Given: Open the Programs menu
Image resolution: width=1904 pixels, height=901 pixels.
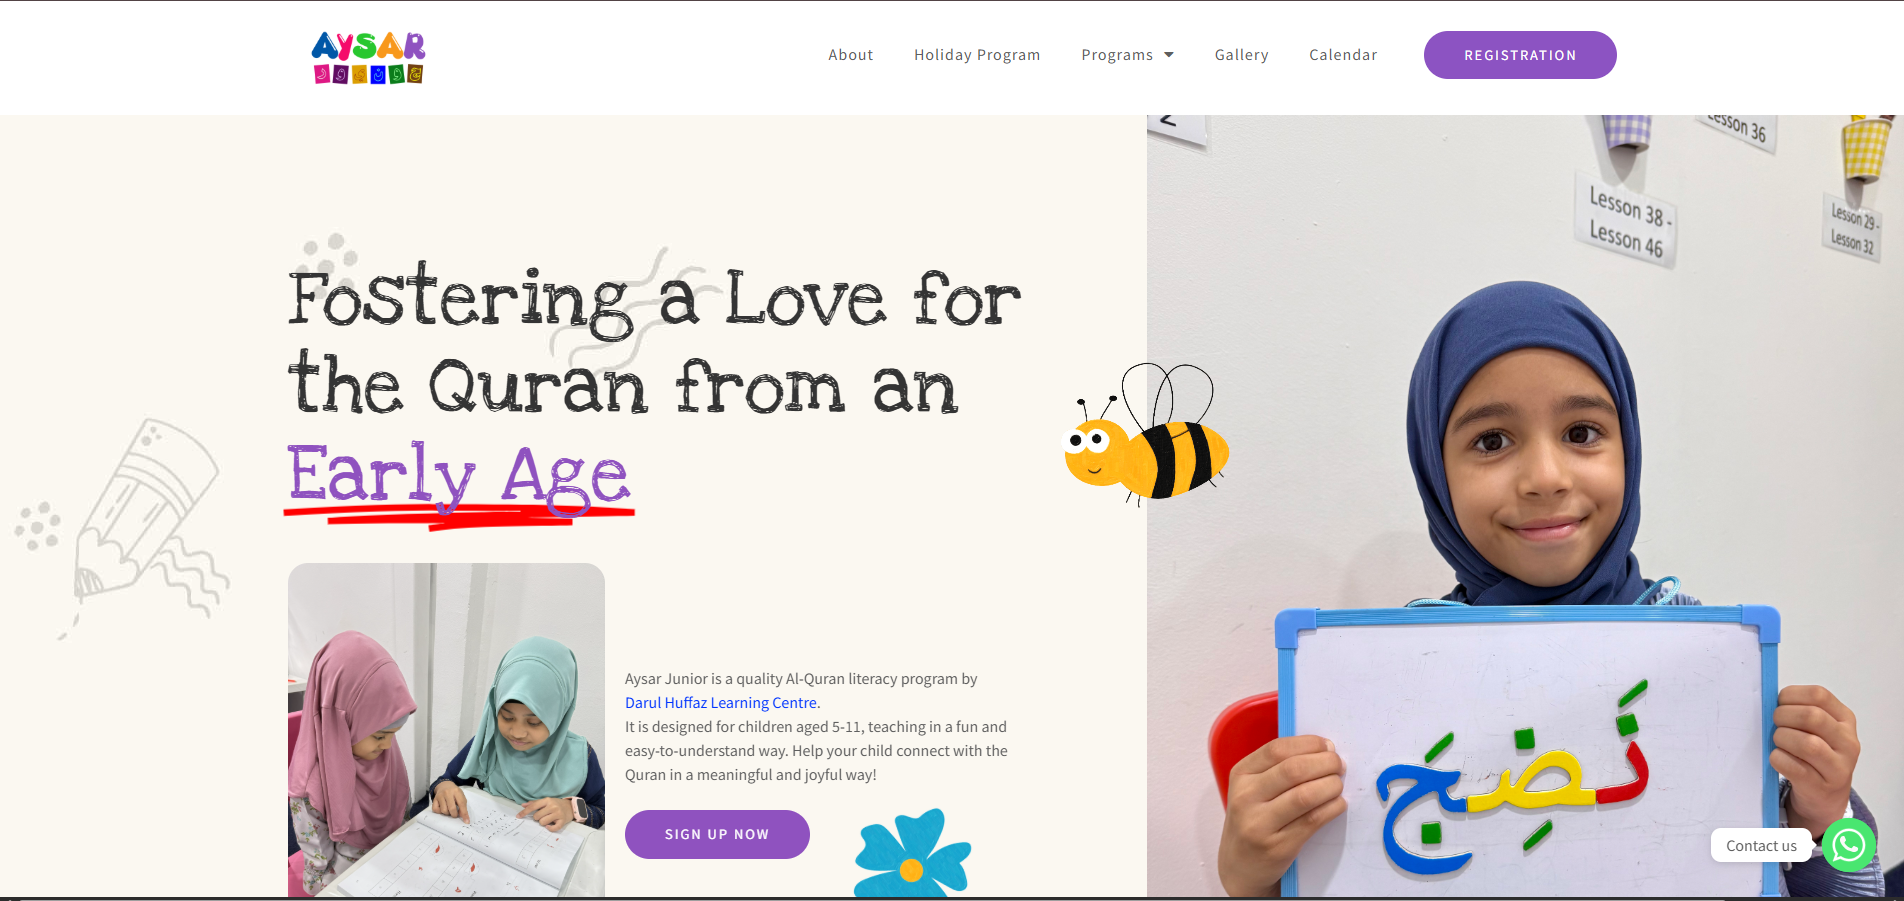Looking at the screenshot, I should (x=1117, y=55).
